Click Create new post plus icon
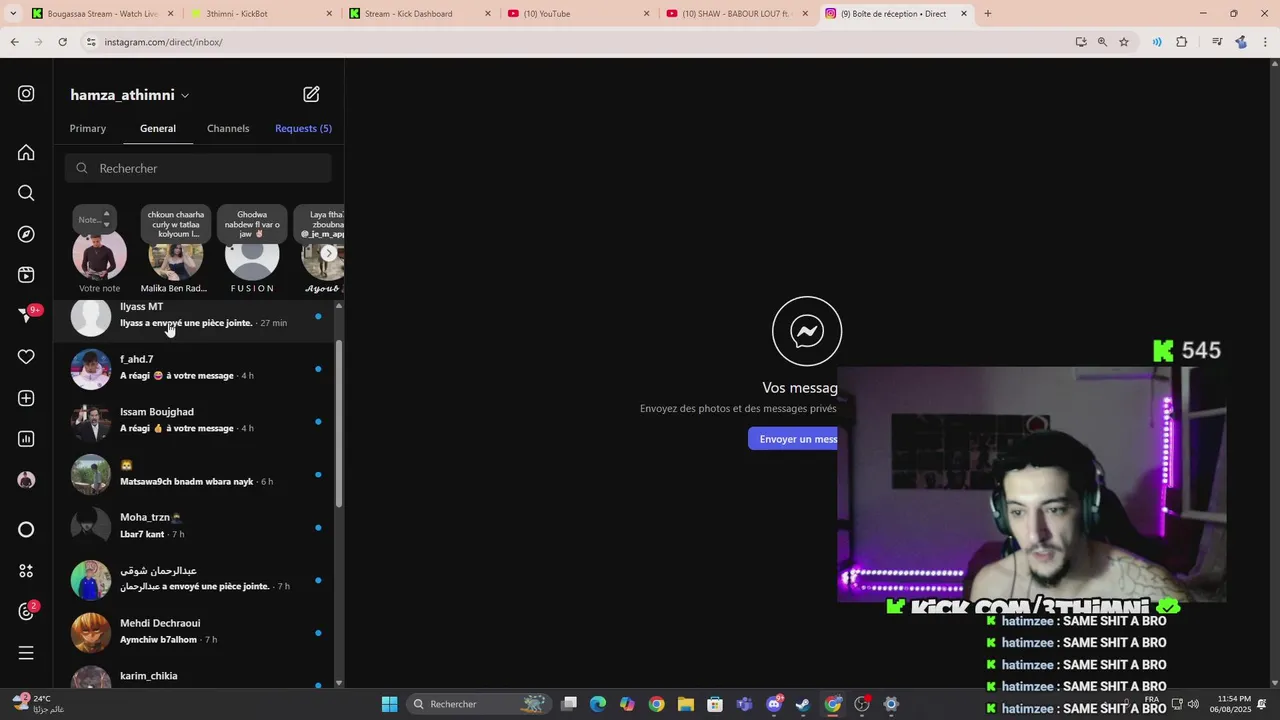Screen dimensions: 1280x720 (26, 398)
